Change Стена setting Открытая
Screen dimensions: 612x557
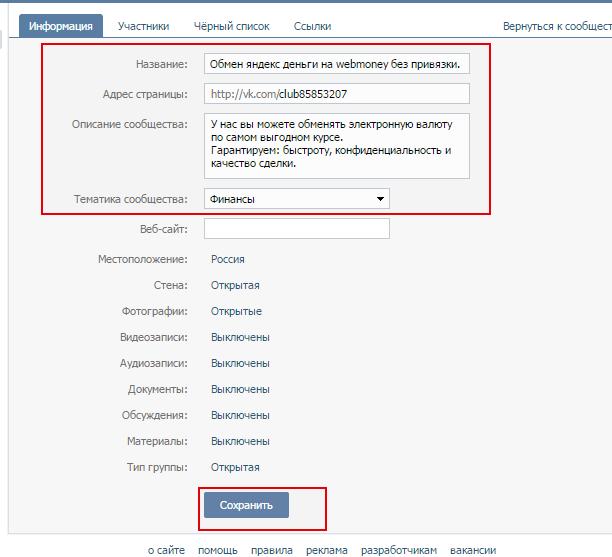click(235, 285)
